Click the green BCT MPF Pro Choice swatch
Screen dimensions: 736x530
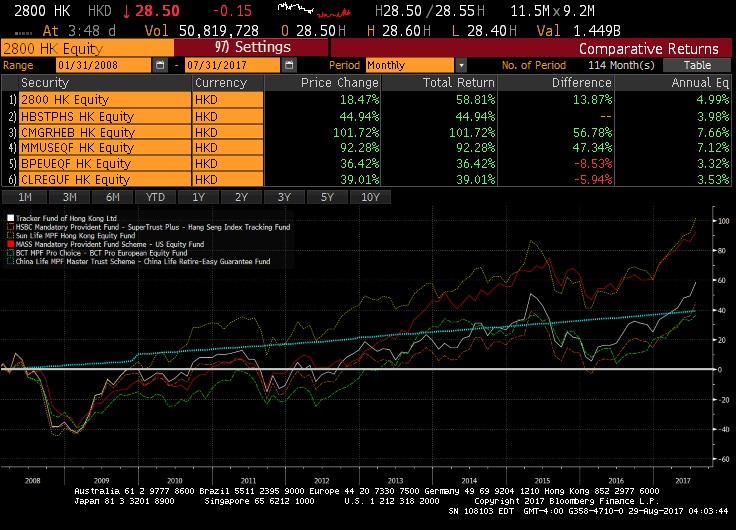10,253
